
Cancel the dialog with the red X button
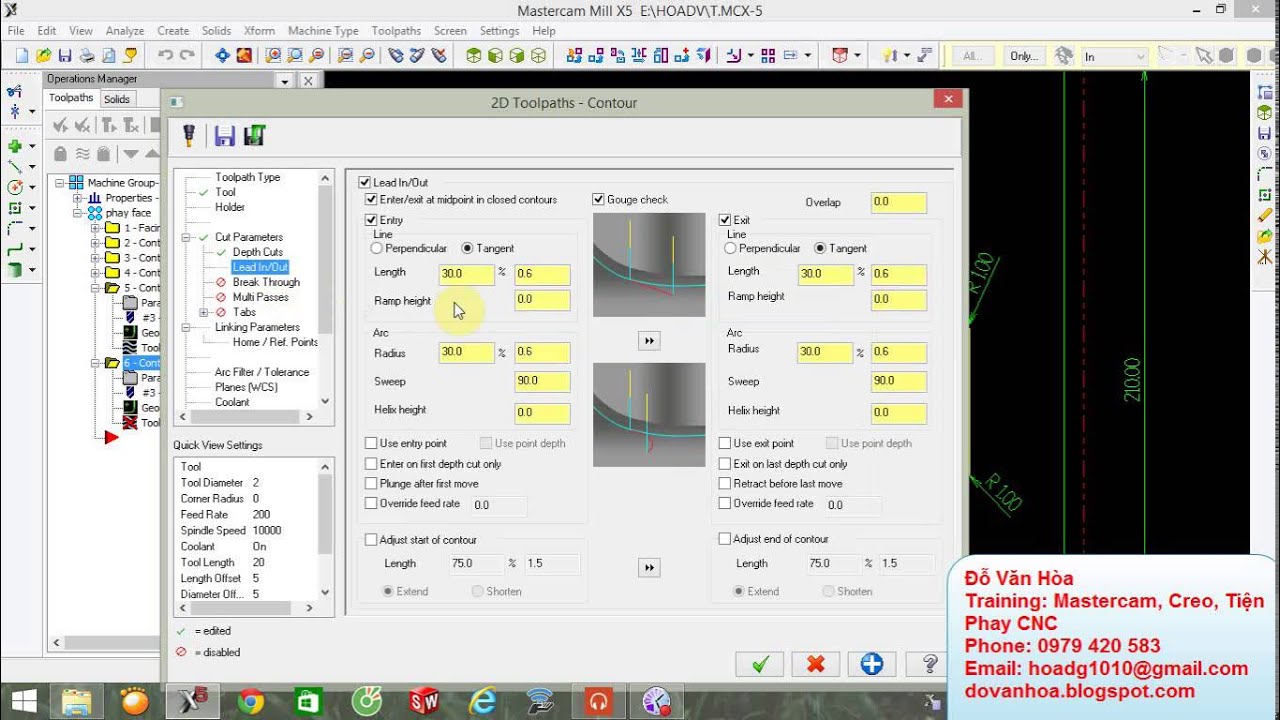click(x=815, y=664)
